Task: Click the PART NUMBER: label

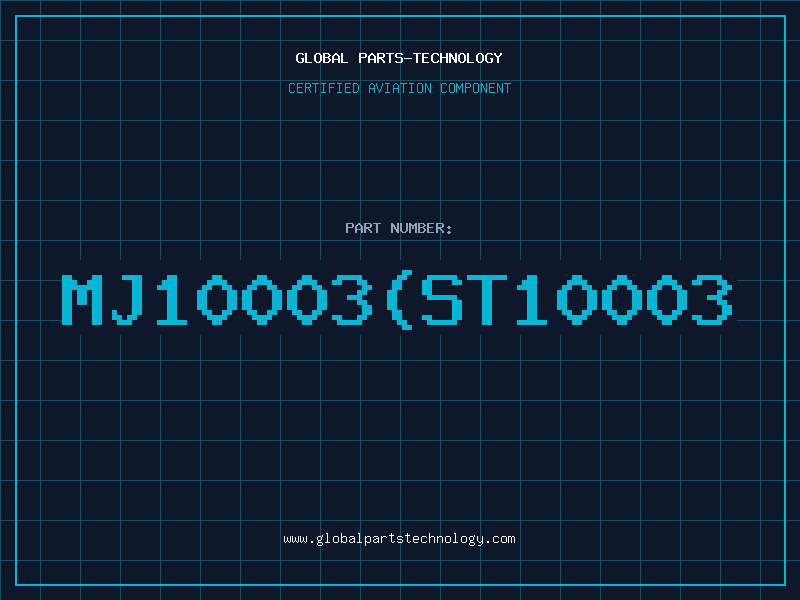Action: pos(399,228)
